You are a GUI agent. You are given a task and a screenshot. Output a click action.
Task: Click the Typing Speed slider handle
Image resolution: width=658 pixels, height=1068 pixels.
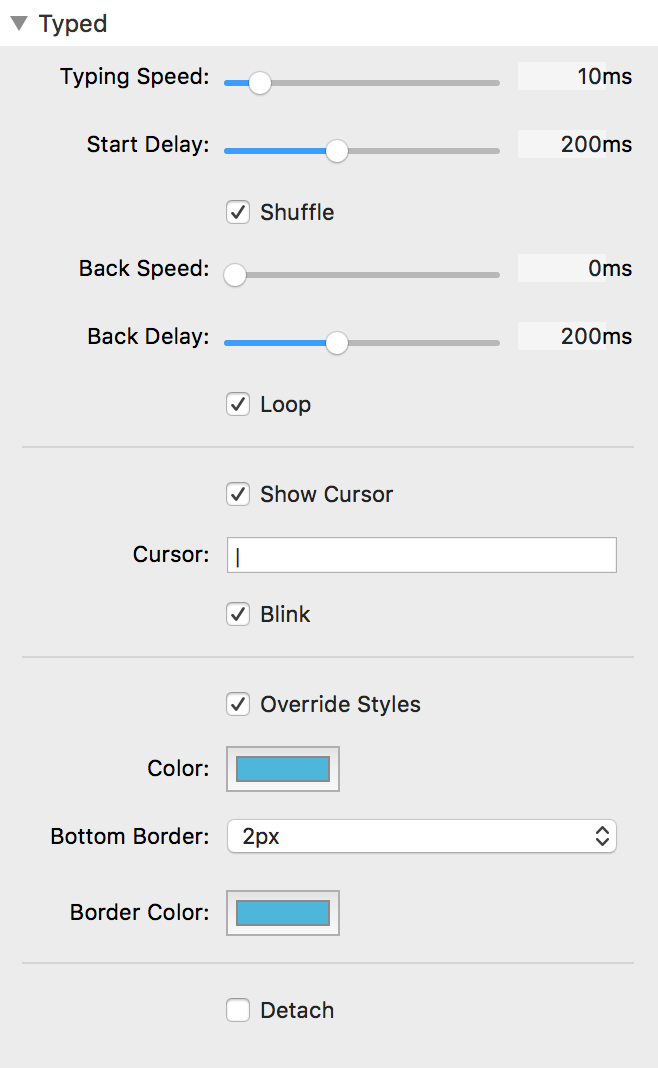pos(260,83)
